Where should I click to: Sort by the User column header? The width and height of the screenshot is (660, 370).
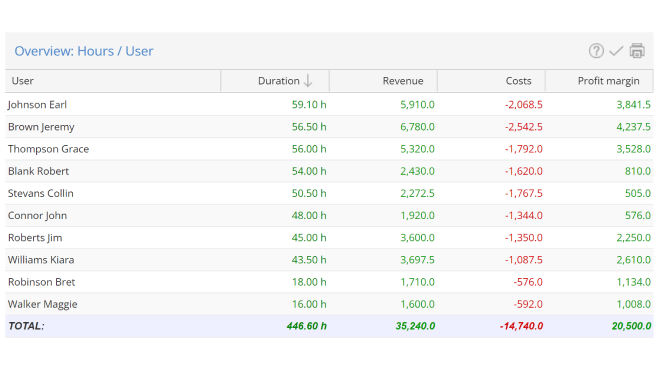[113, 81]
